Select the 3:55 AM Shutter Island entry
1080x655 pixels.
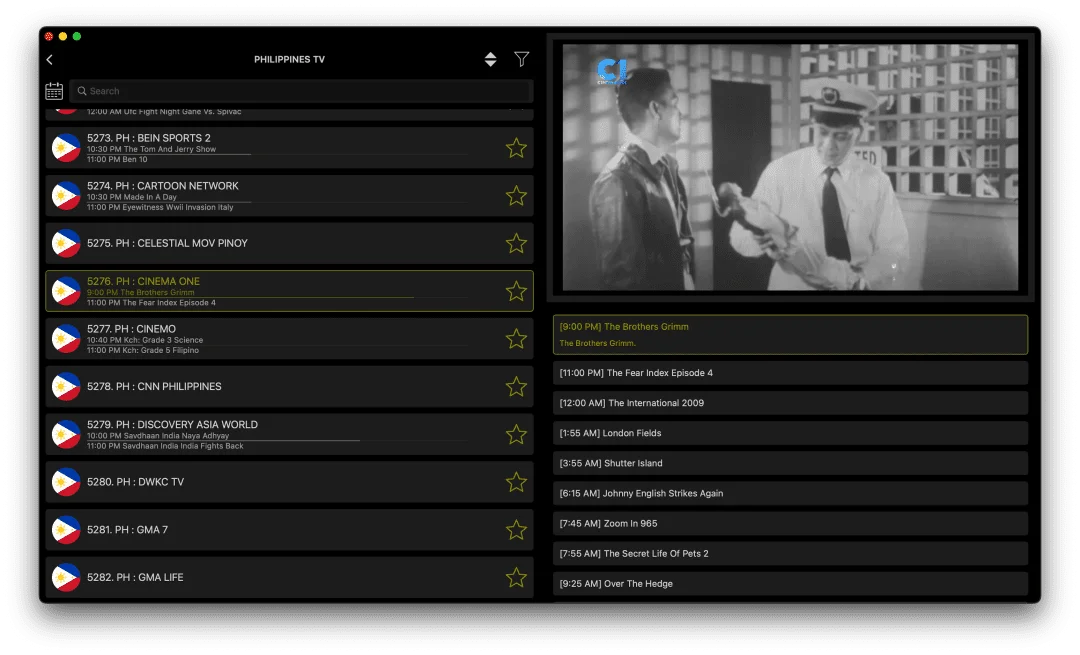tap(790, 464)
